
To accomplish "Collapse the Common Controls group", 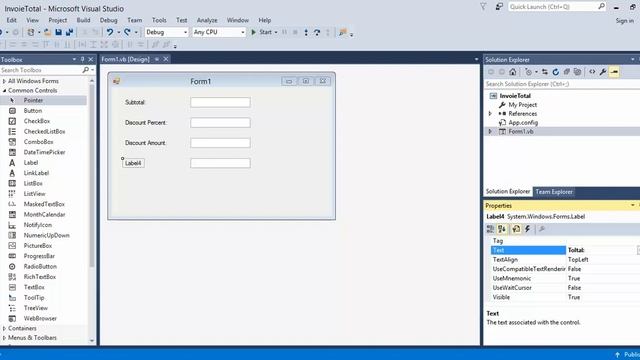I will (x=4, y=91).
